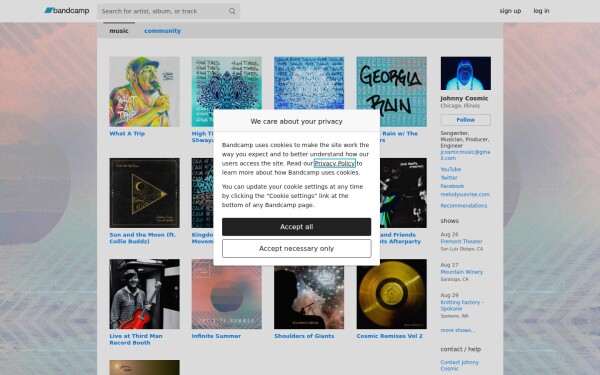Switch to the music tab
600x375 pixels.
[x=119, y=31]
